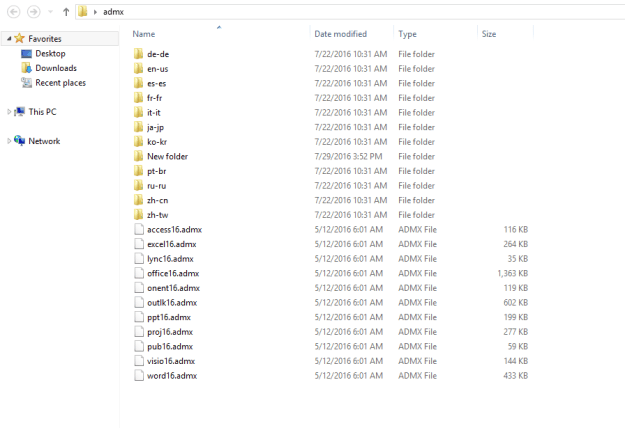625x428 pixels.
Task: Go up one folder level
Action: [x=66, y=12]
